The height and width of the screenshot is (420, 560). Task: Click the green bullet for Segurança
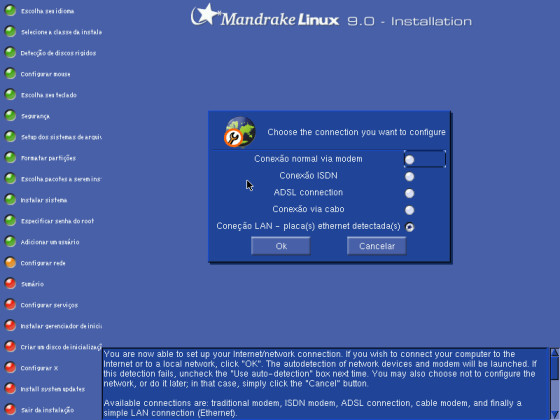10,116
